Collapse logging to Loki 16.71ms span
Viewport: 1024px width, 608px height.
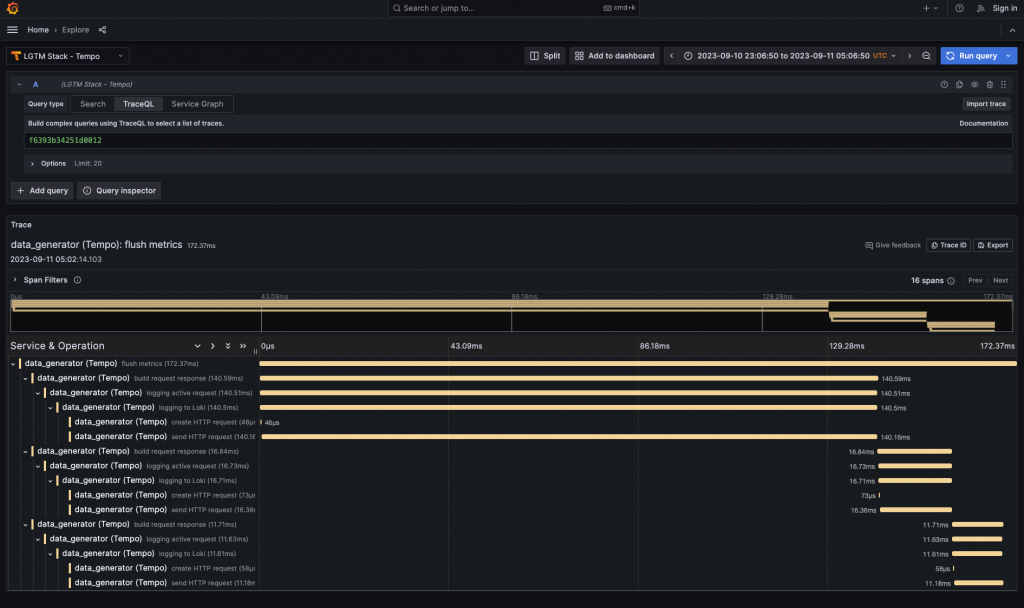[50, 481]
